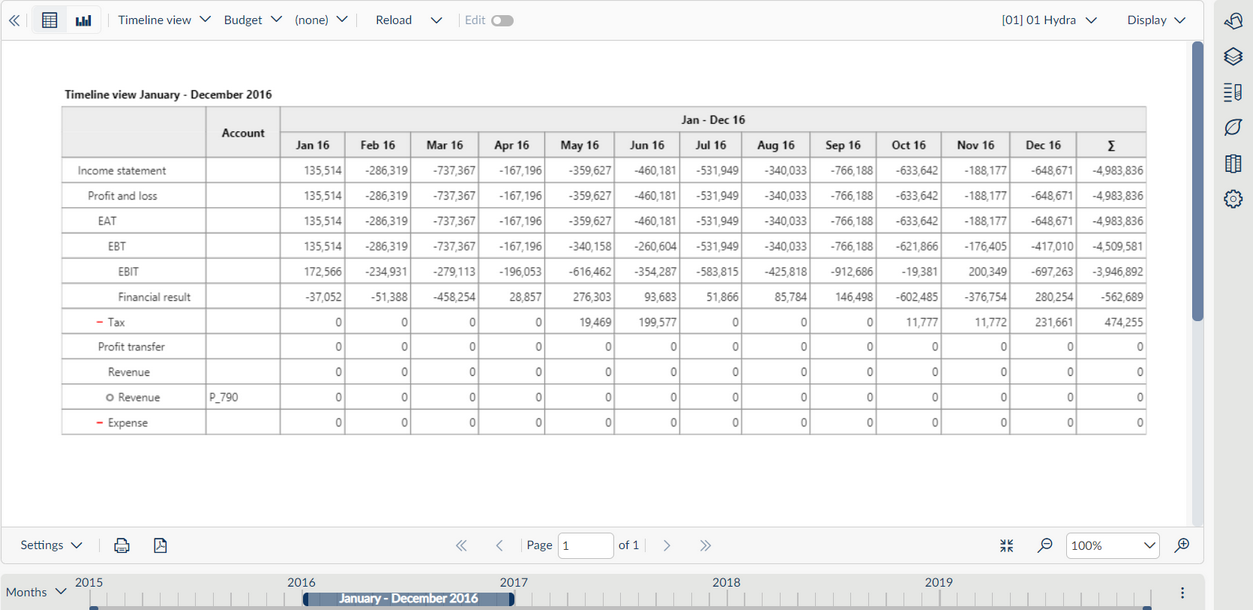1253x610 pixels.
Task: Open the Settings dropdown in footer
Action: 51,545
